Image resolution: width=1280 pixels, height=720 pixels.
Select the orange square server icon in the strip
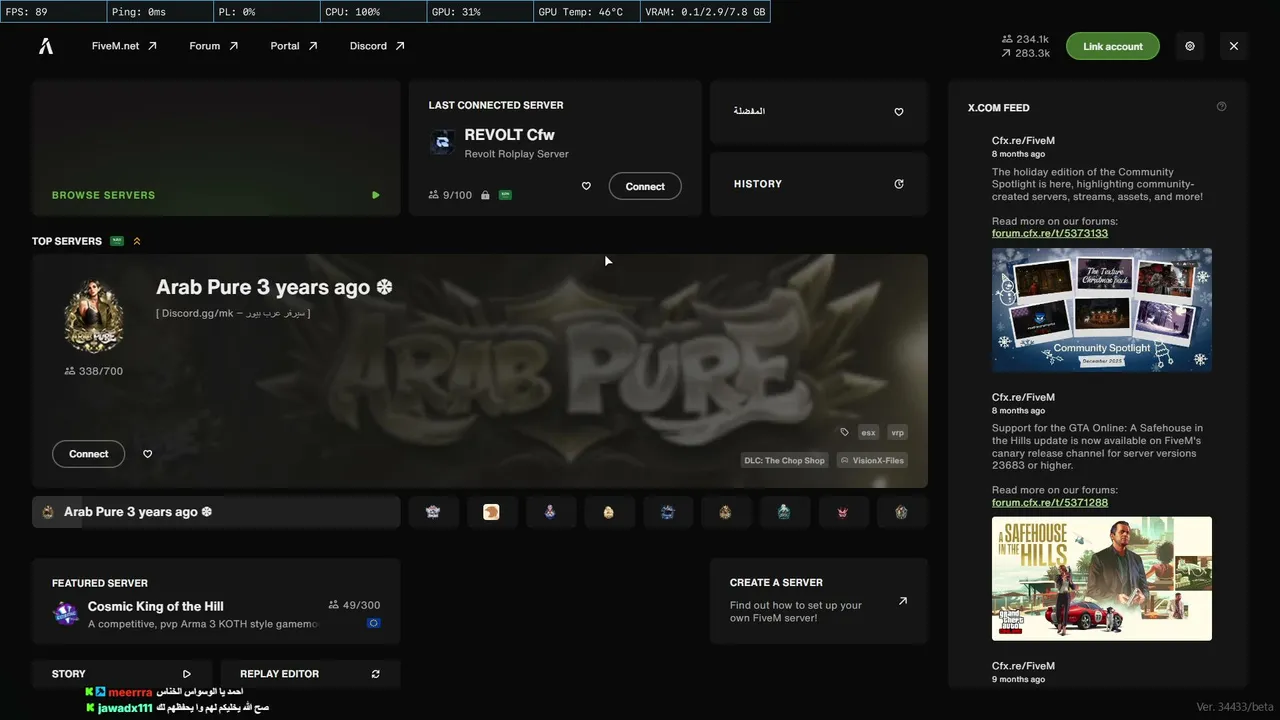click(491, 512)
